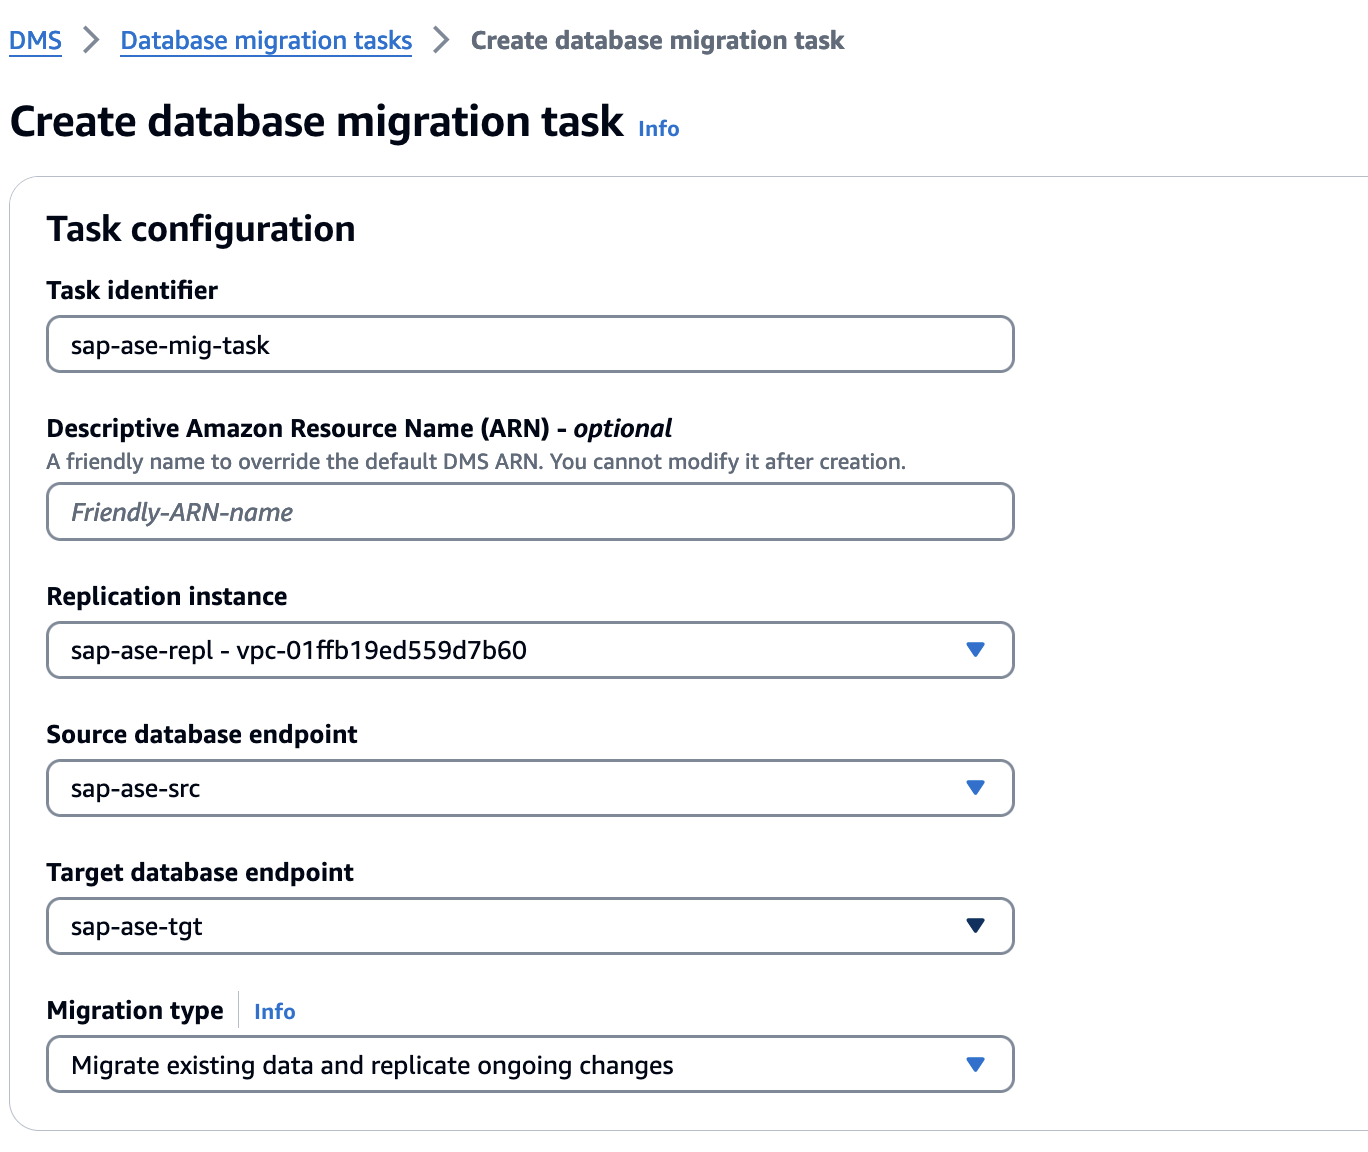The image size is (1368, 1152).
Task: Click the Target database endpoint arrow icon
Action: pyautogui.click(x=975, y=926)
